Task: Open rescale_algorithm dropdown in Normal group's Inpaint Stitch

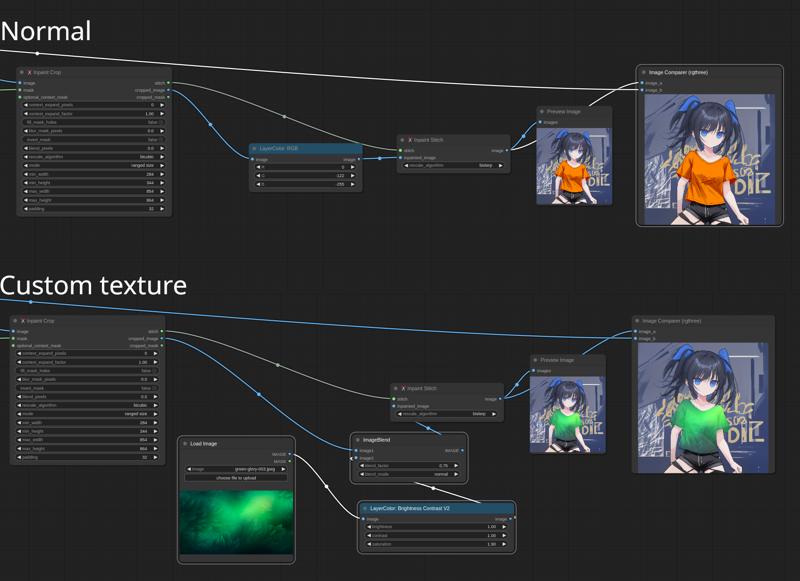Action: click(x=454, y=165)
